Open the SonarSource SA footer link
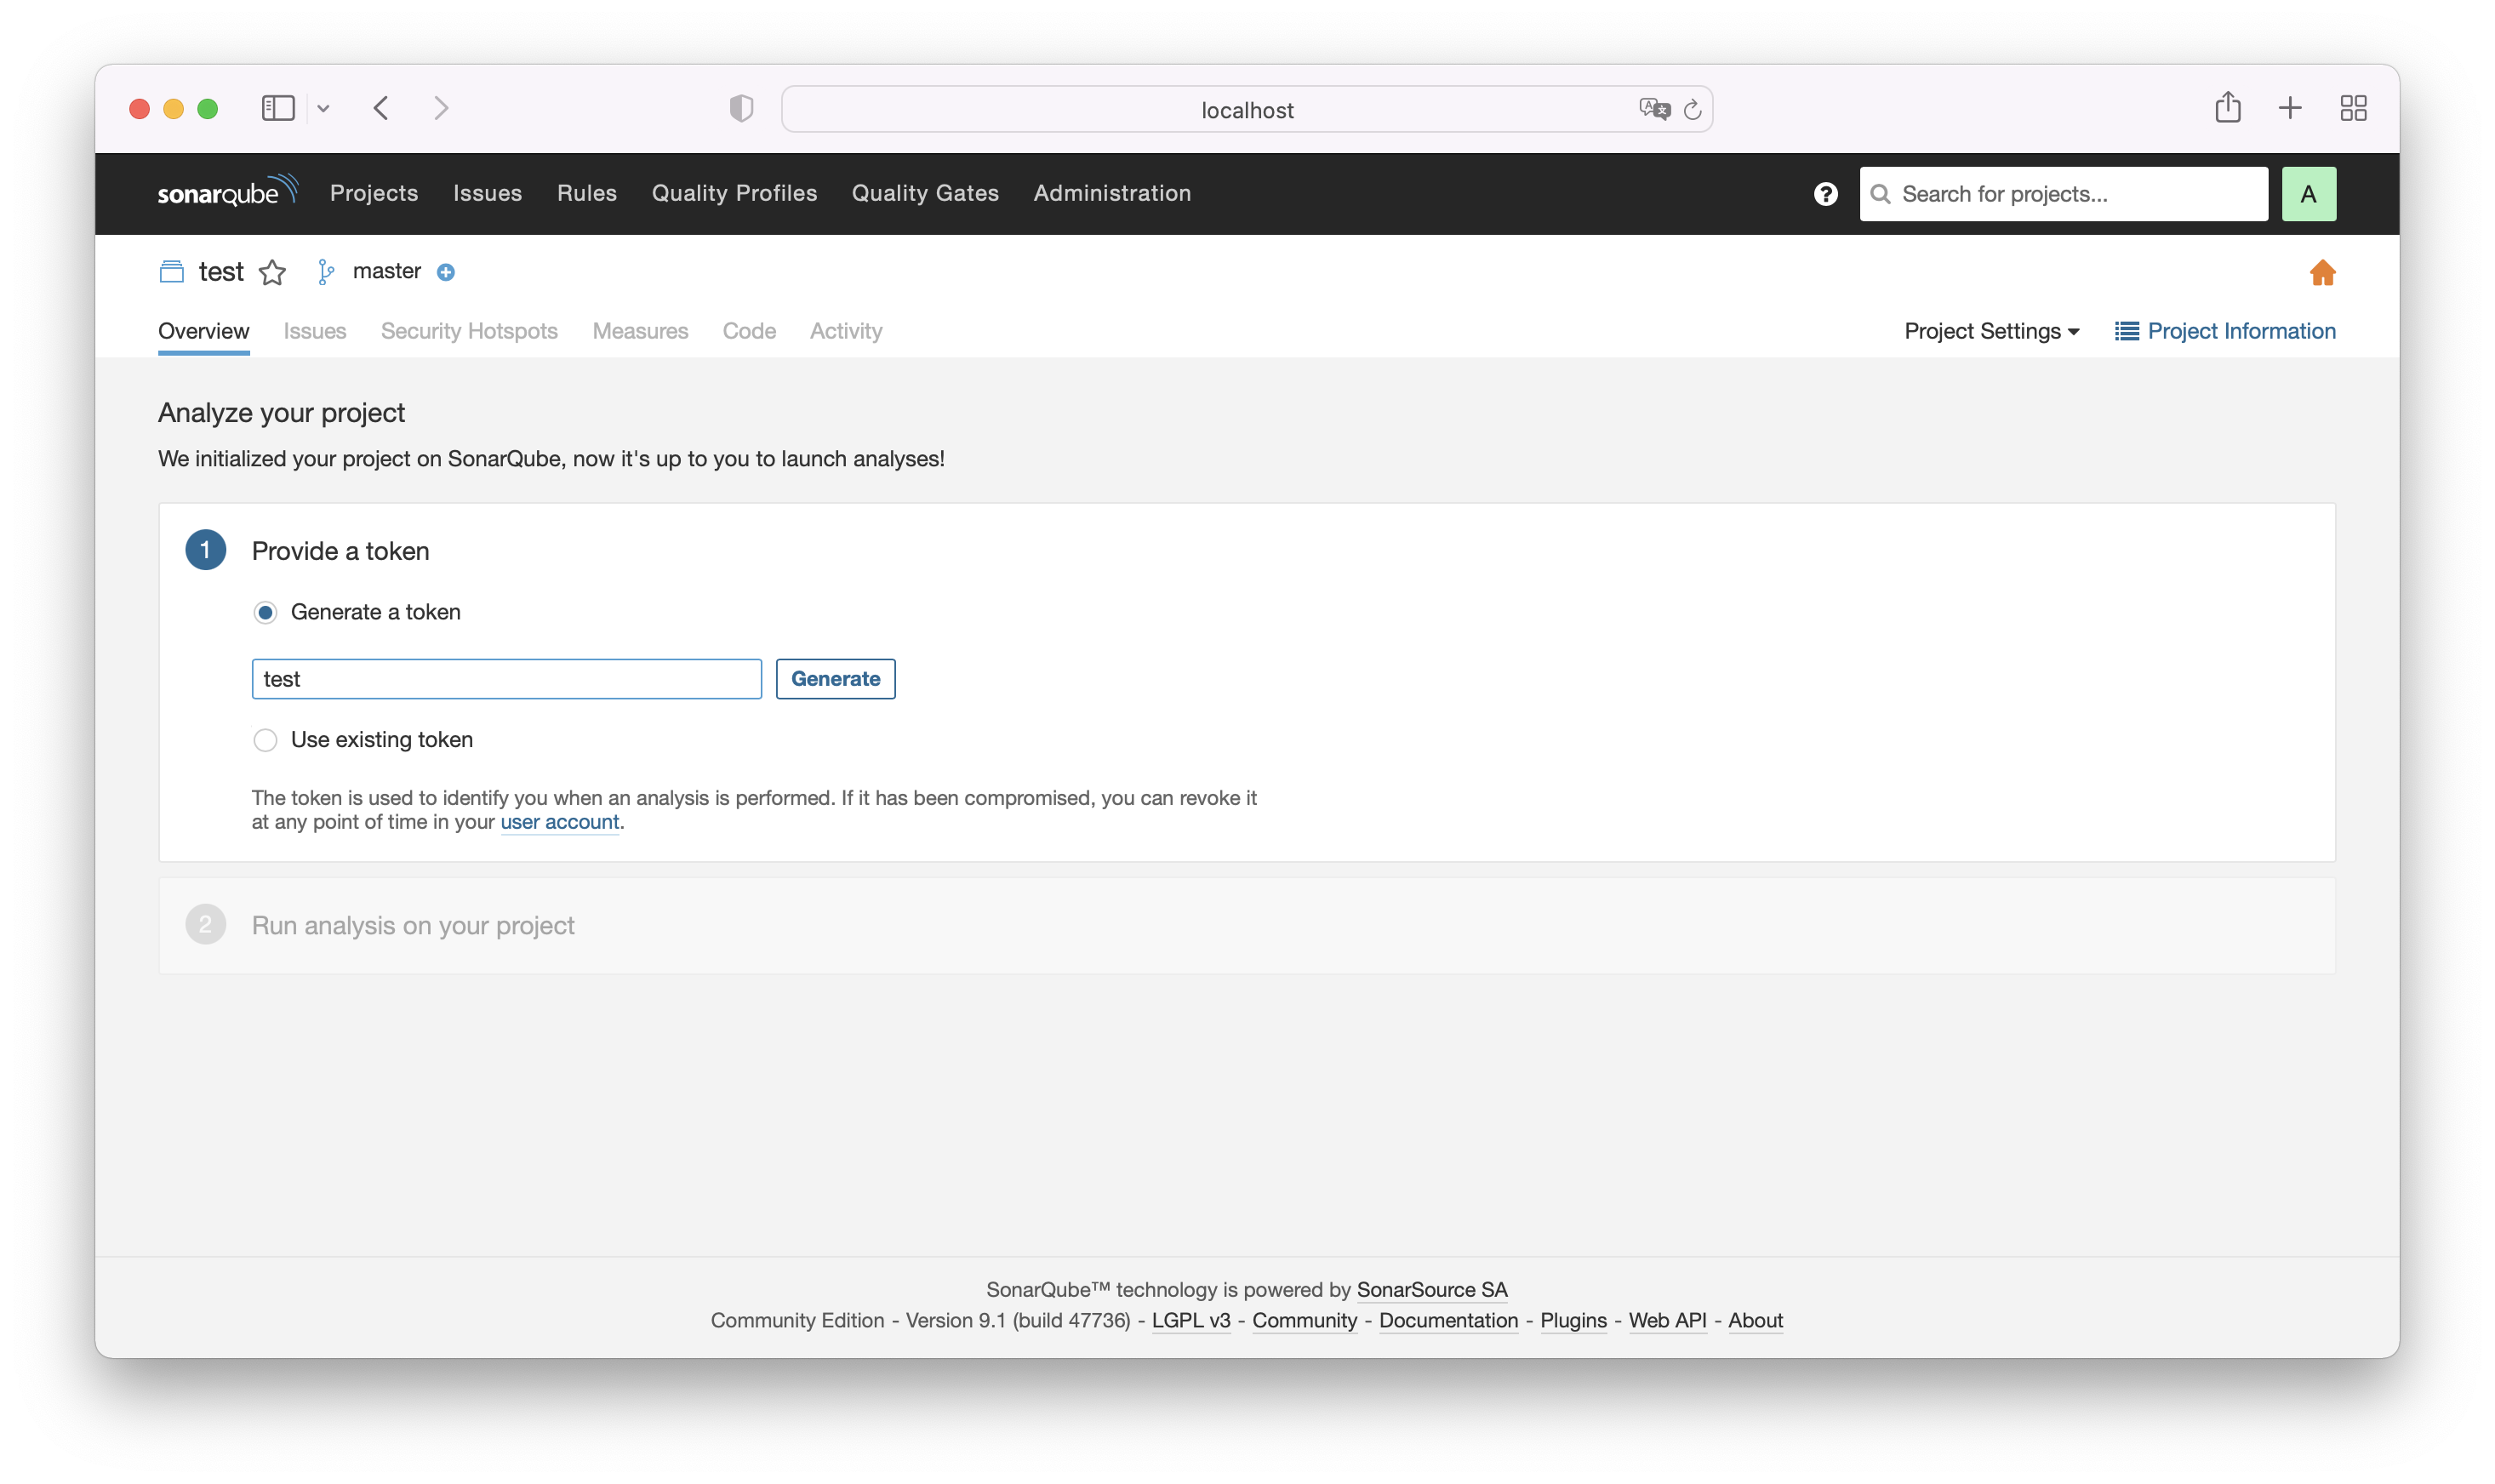This screenshot has height=1484, width=2495. (x=1431, y=1290)
